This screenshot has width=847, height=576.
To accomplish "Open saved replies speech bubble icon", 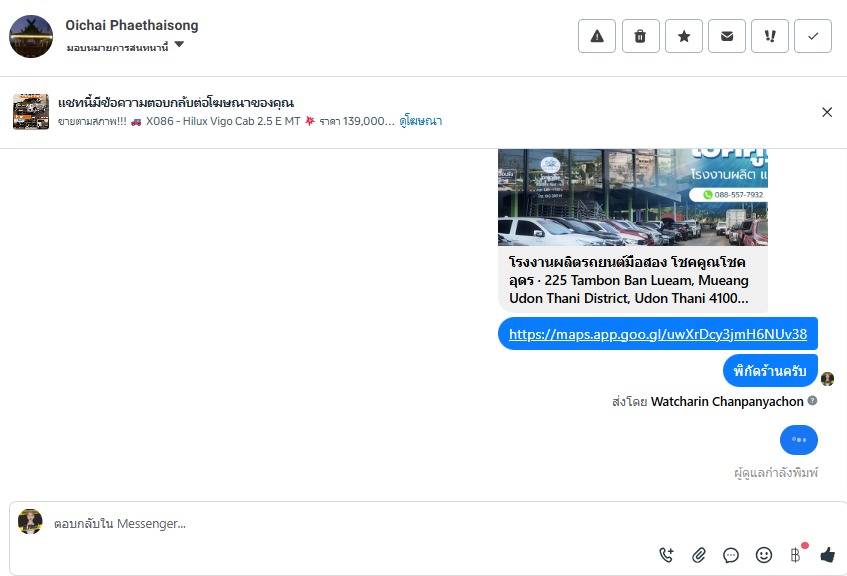I will click(731, 555).
